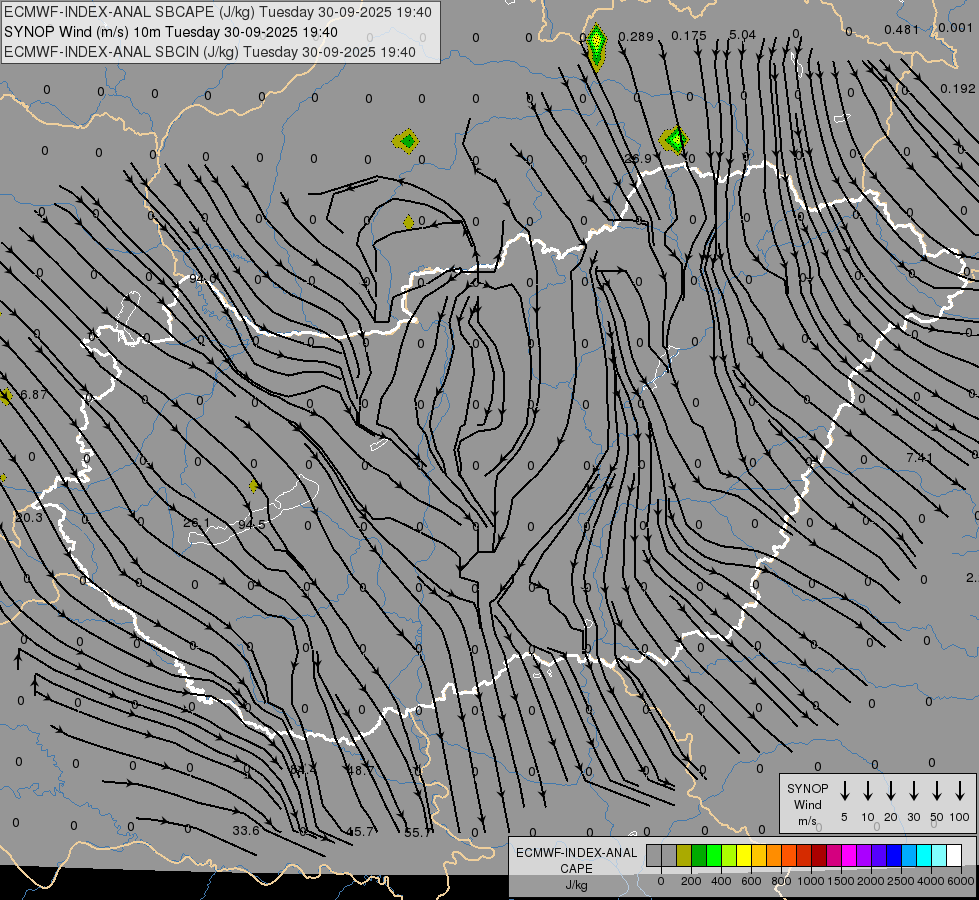Click the map value 0.289
Screen dimensions: 979x900
click(x=636, y=37)
